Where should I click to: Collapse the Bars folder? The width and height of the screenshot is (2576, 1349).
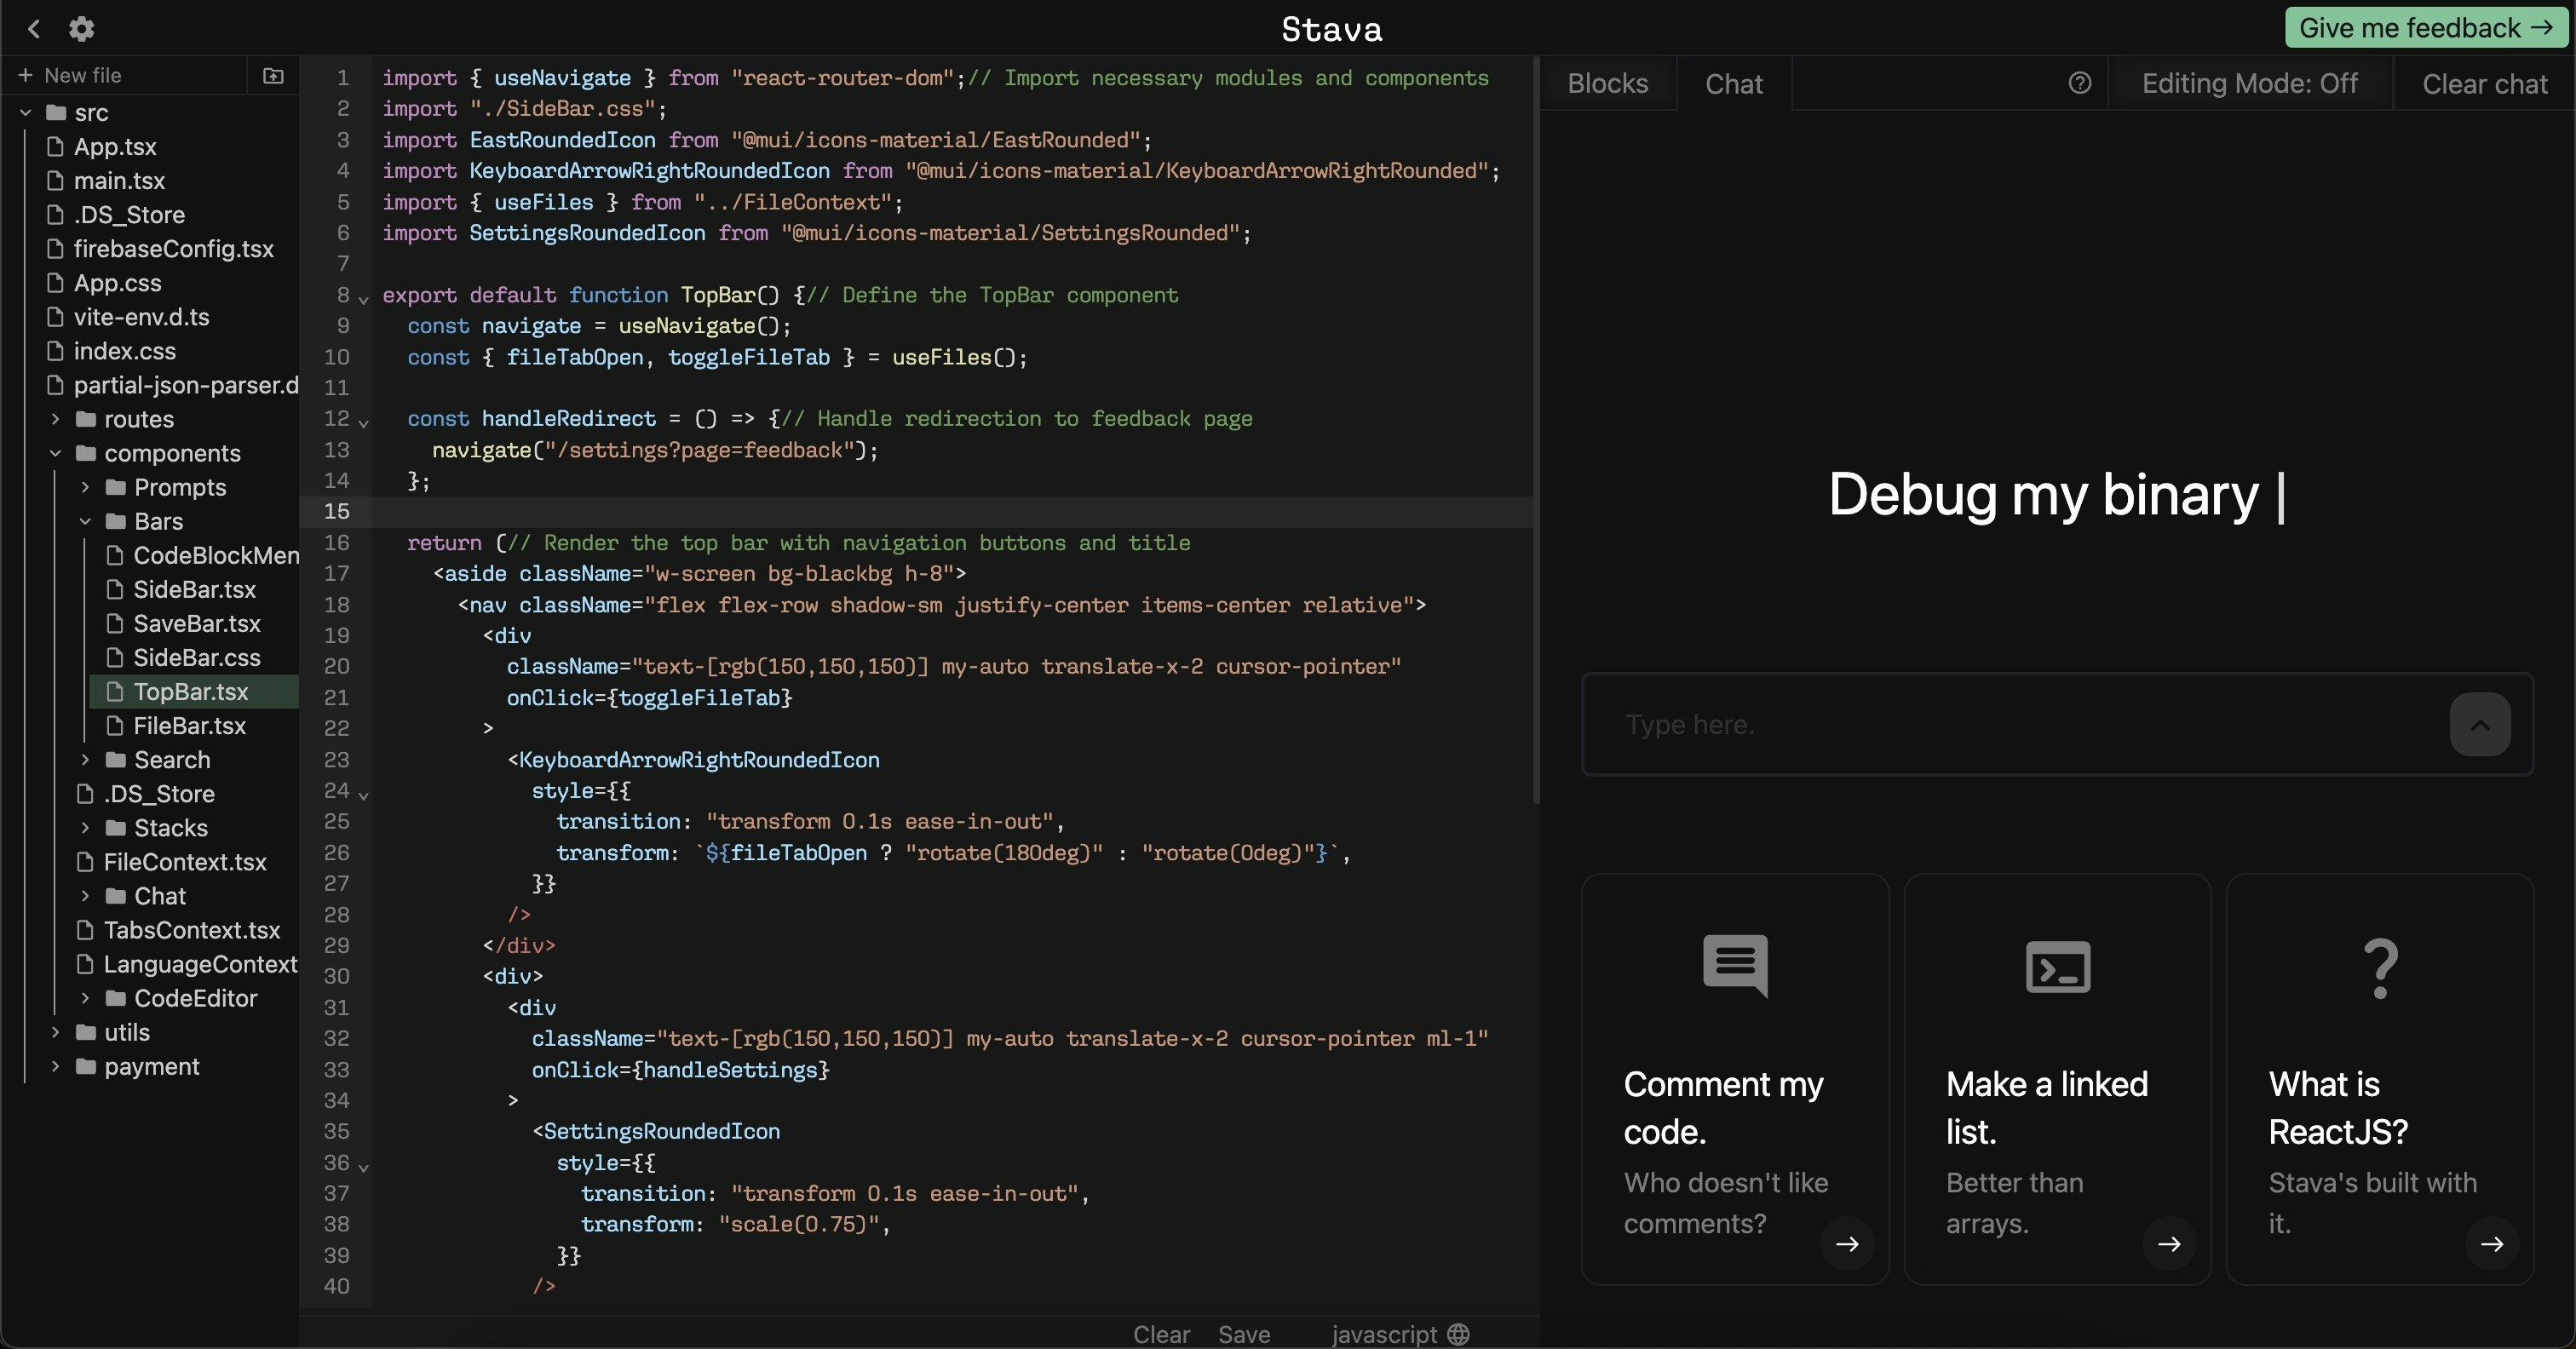(85, 521)
